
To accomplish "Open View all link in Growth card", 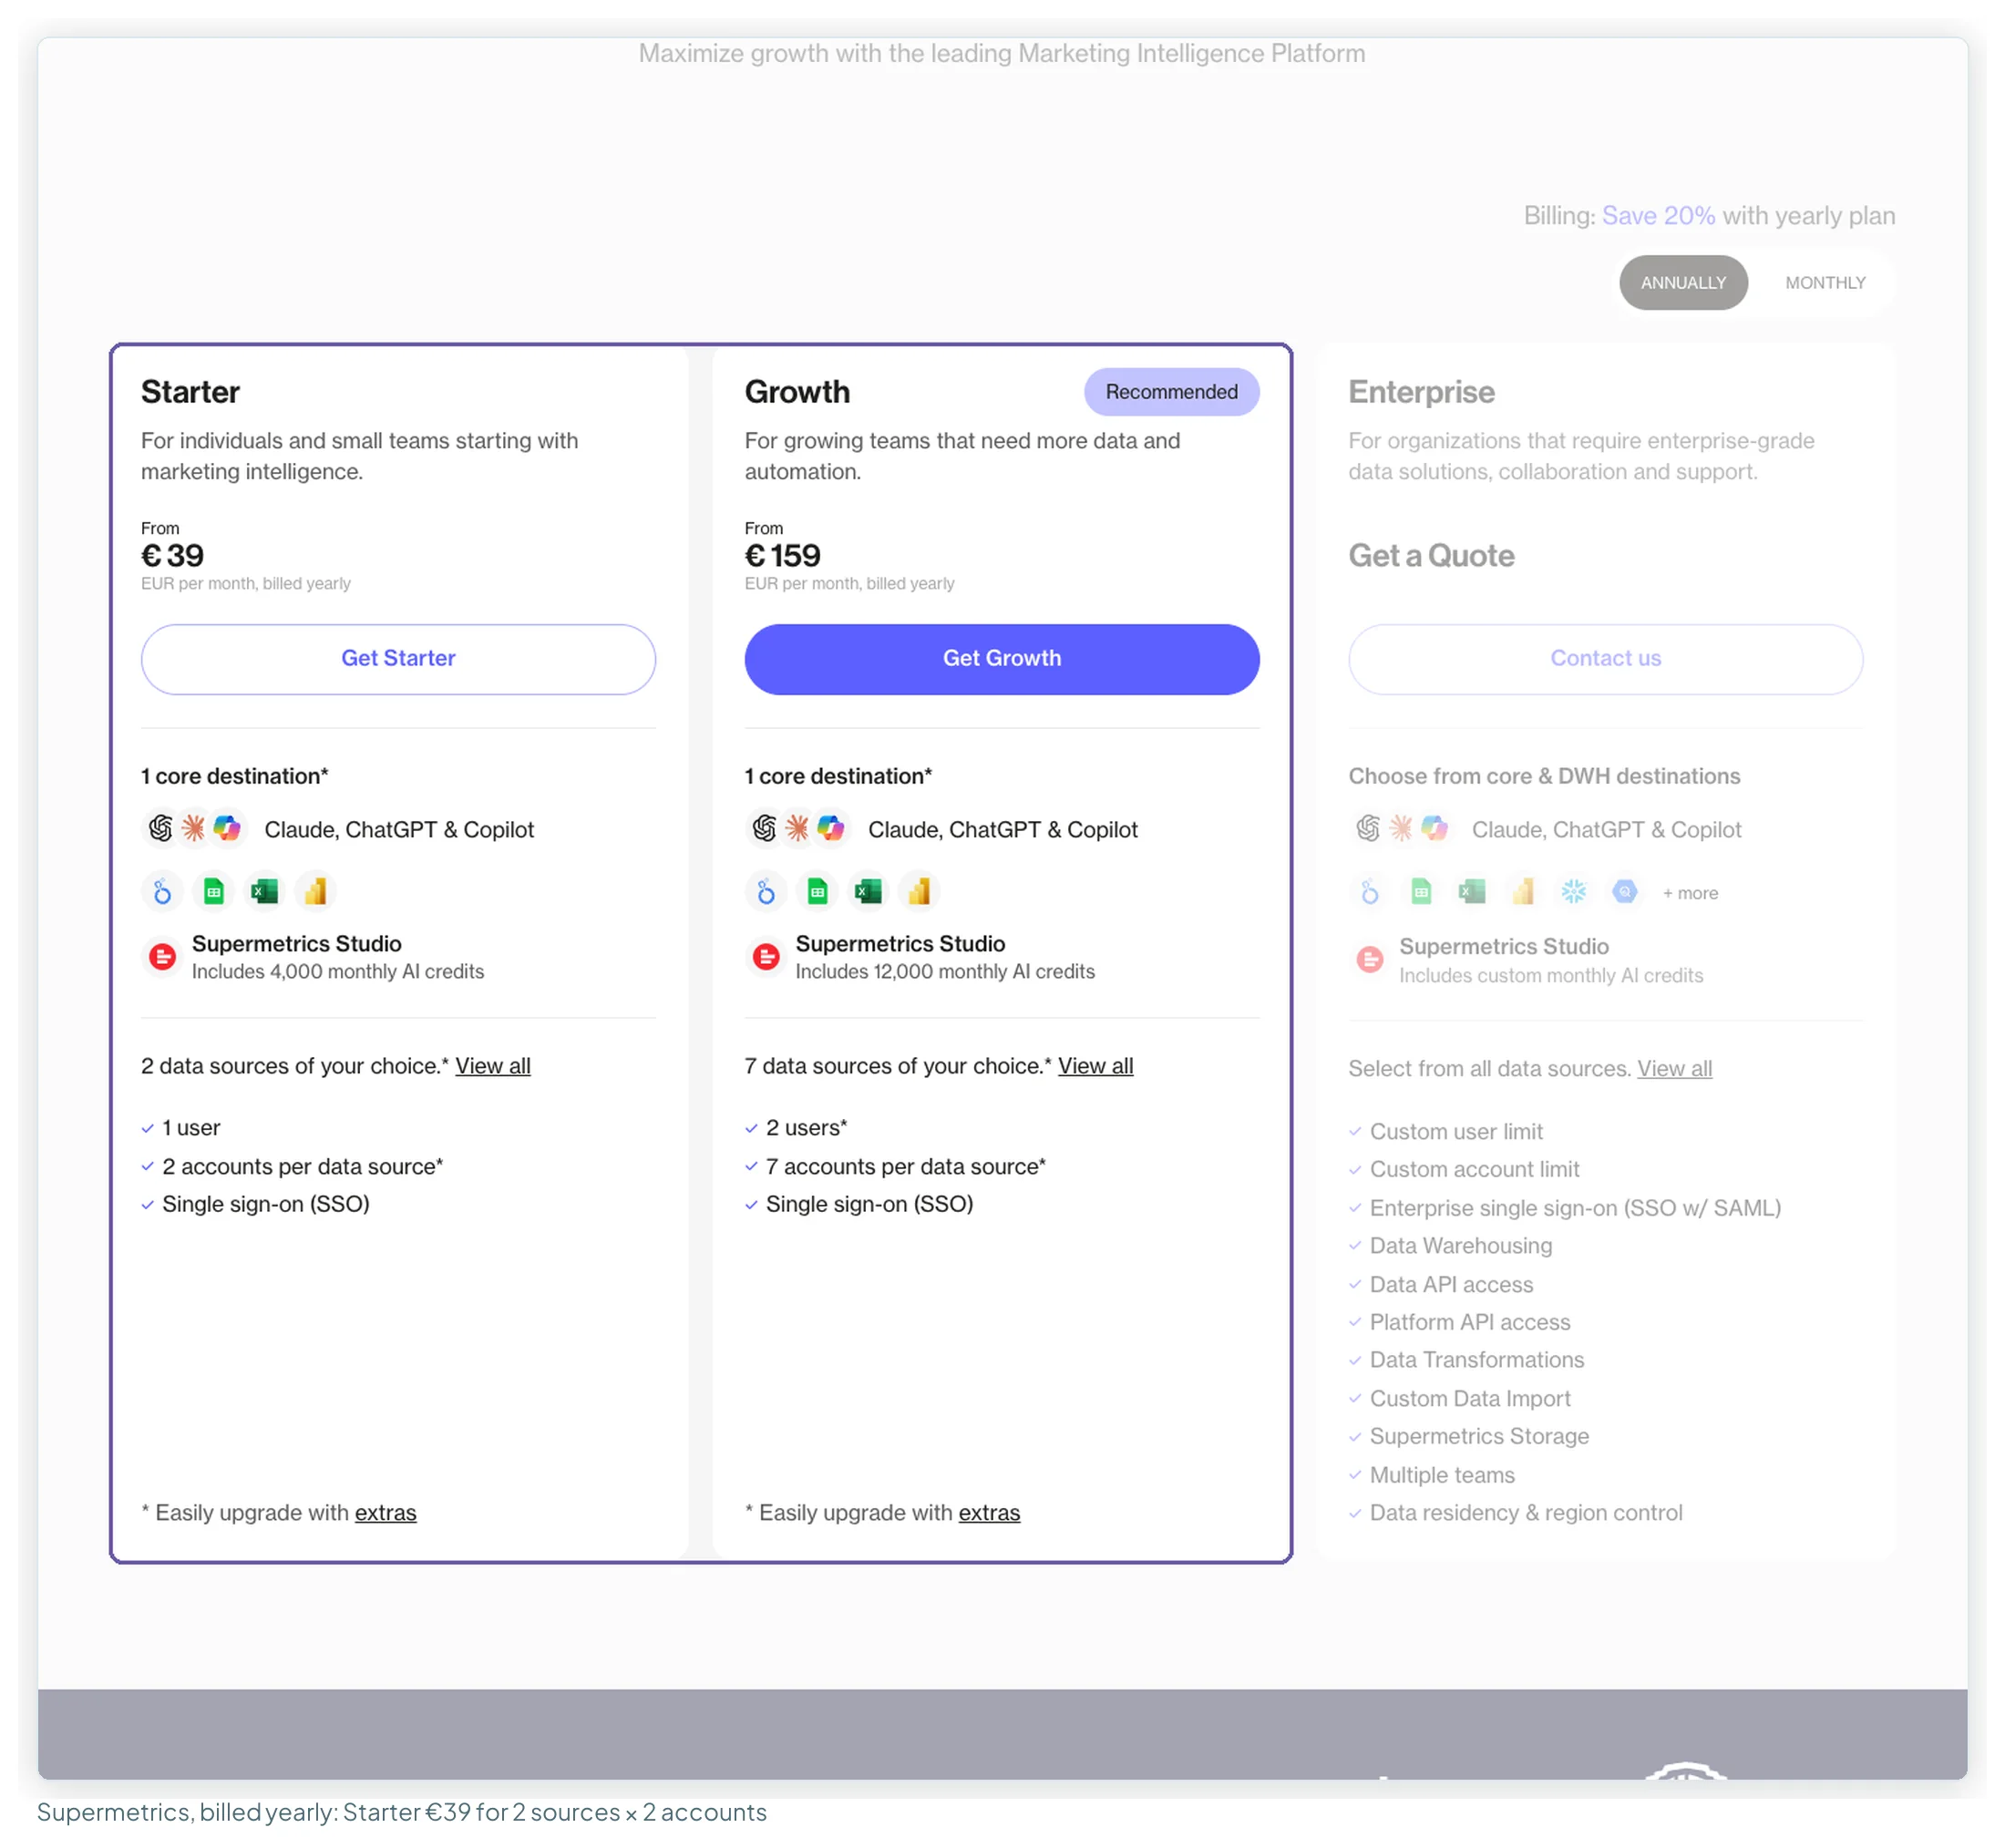I will 1096,1066.
